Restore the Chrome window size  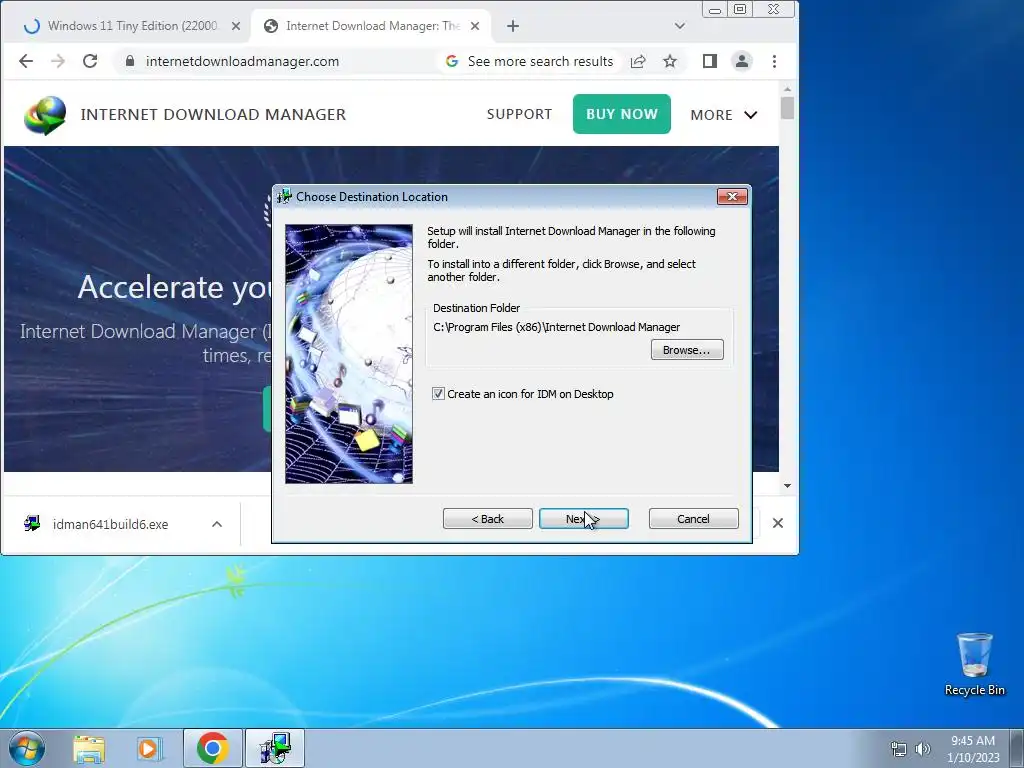coord(740,9)
